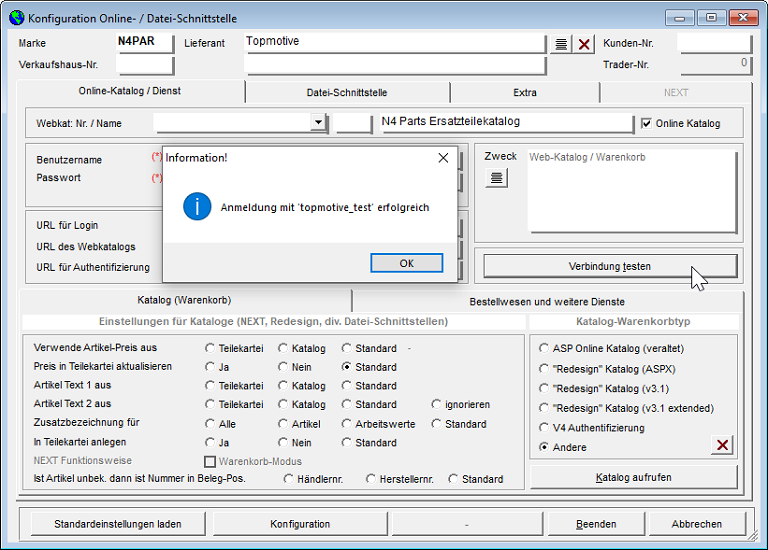Image resolution: width=768 pixels, height=550 pixels.
Task: Confirm the Information dialog with OK
Action: 407,263
